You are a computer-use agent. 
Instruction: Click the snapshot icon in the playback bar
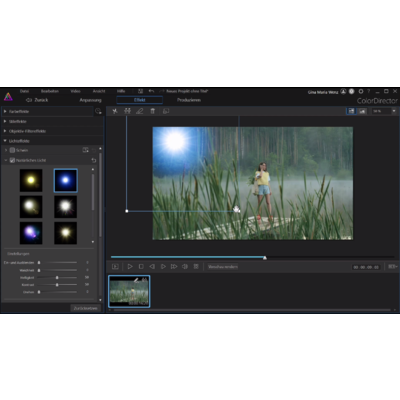pos(196,267)
